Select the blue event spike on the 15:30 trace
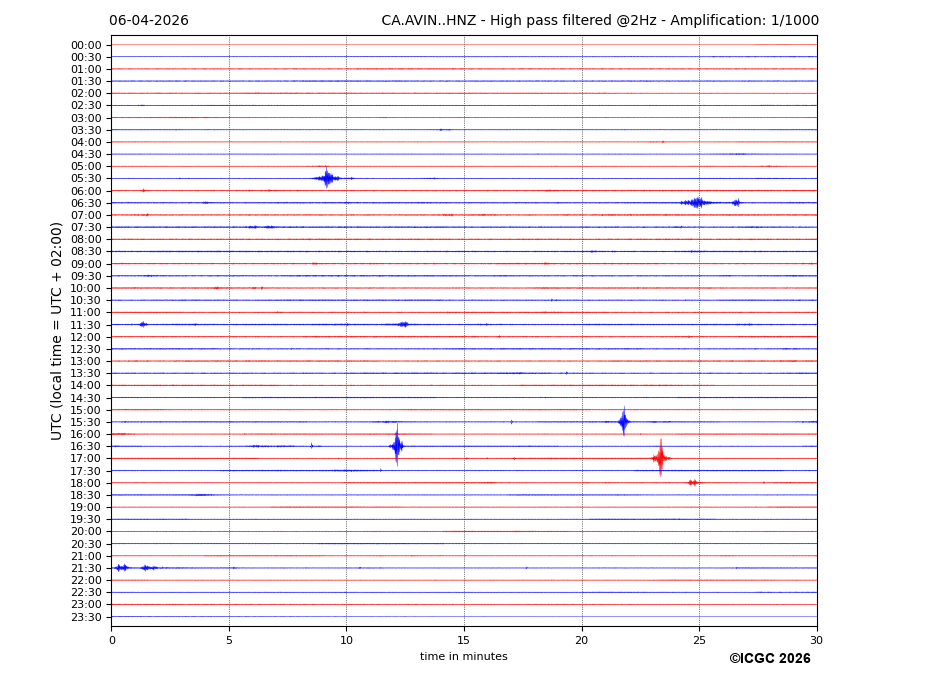Image resolution: width=927 pixels, height=696 pixels. [623, 422]
